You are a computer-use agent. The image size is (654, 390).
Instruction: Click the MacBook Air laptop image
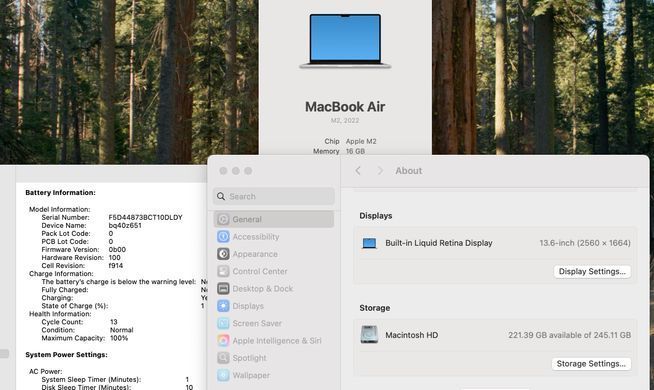tap(345, 41)
